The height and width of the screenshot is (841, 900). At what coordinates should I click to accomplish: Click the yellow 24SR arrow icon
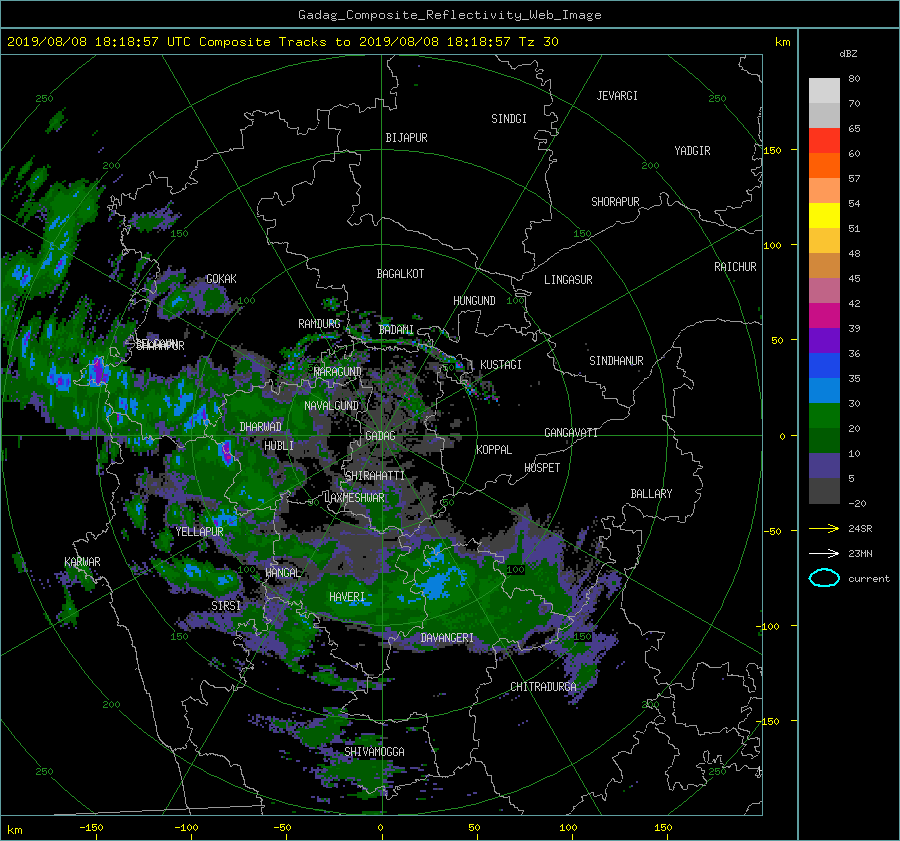(x=824, y=528)
